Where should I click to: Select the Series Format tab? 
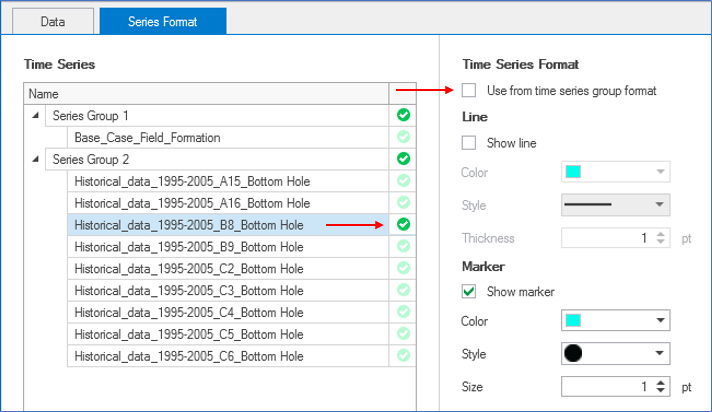point(163,20)
